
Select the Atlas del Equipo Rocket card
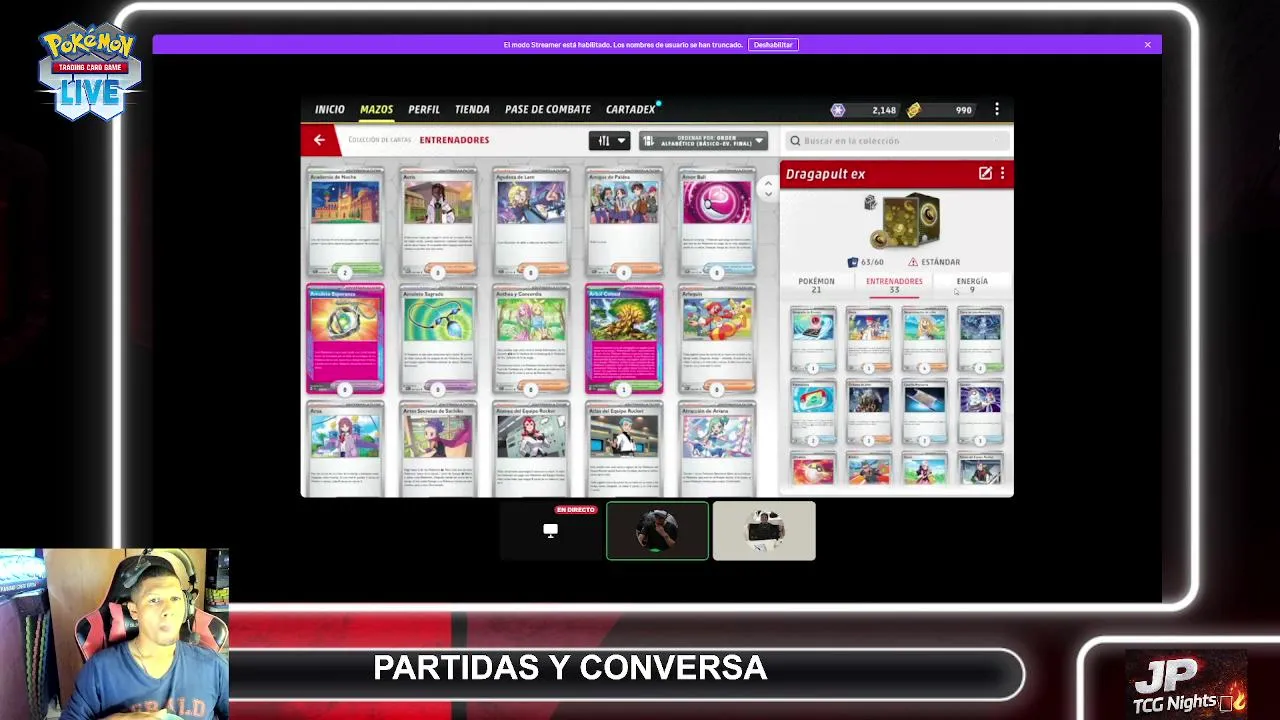(624, 449)
